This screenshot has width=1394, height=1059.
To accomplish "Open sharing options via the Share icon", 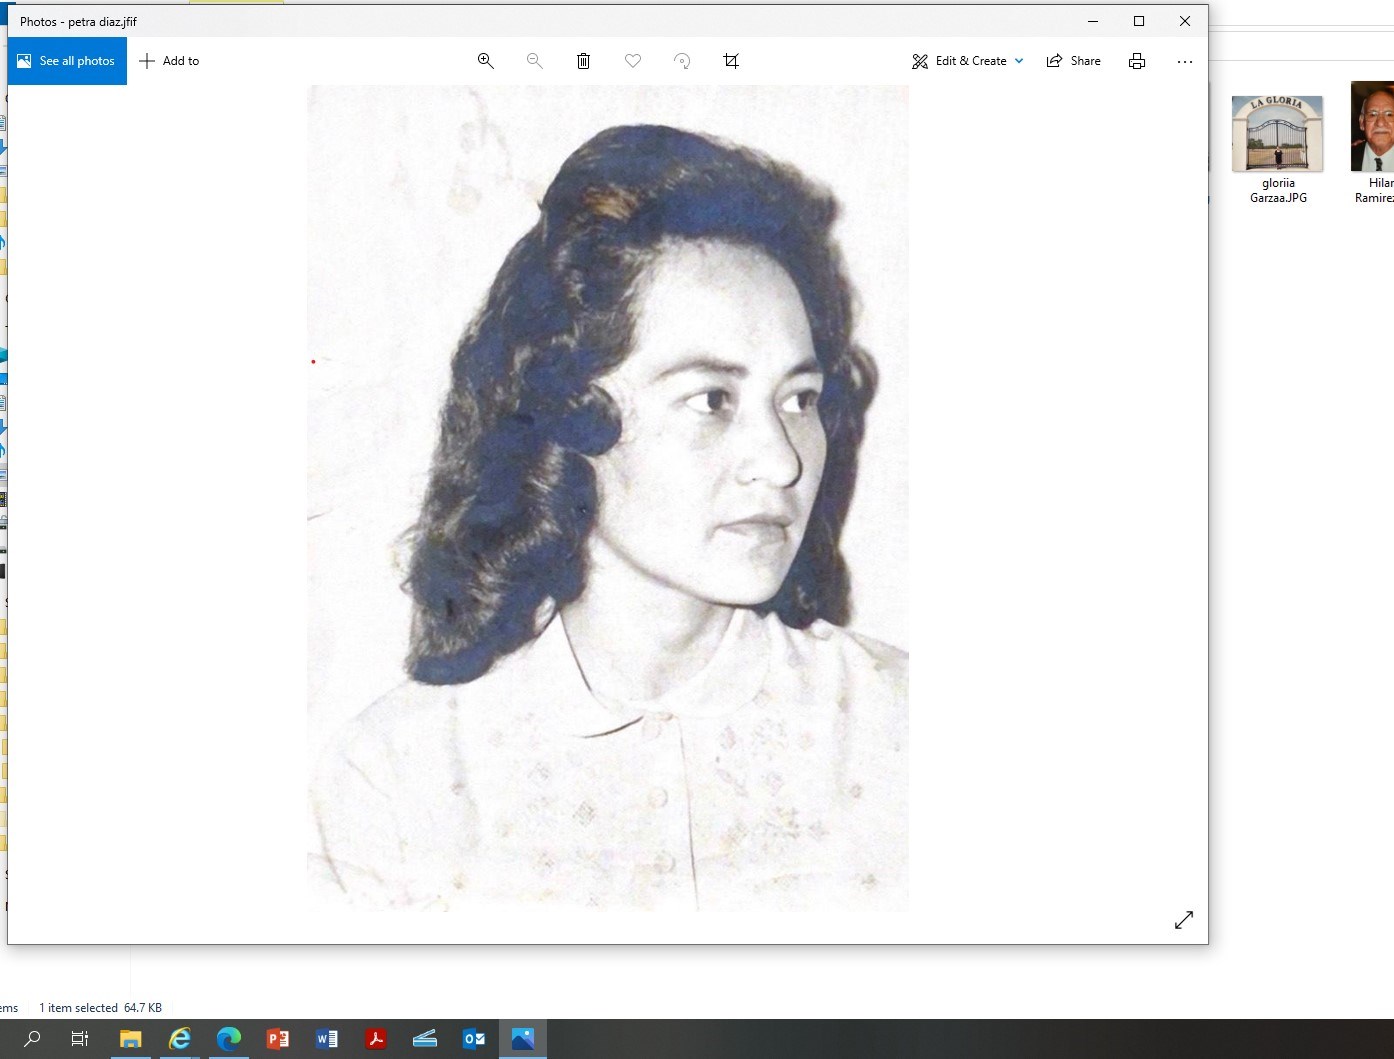I will 1074,60.
